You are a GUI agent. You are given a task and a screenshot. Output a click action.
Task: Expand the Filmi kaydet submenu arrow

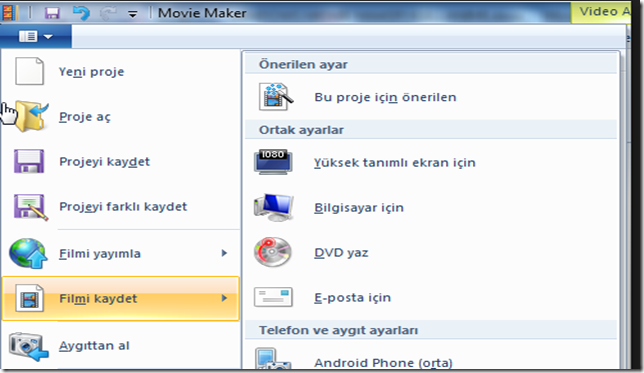coord(224,298)
